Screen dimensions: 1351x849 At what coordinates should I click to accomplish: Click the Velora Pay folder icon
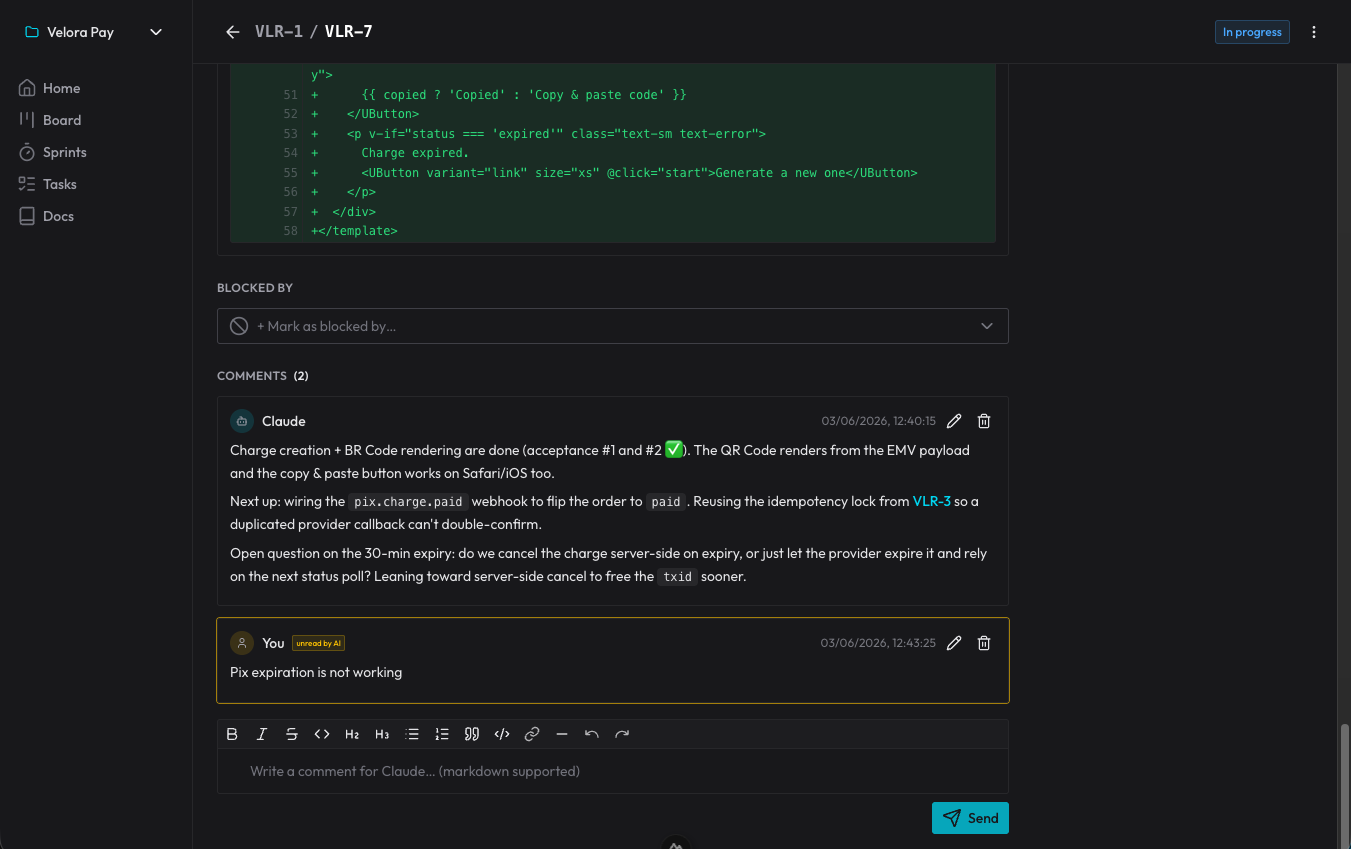tap(32, 32)
